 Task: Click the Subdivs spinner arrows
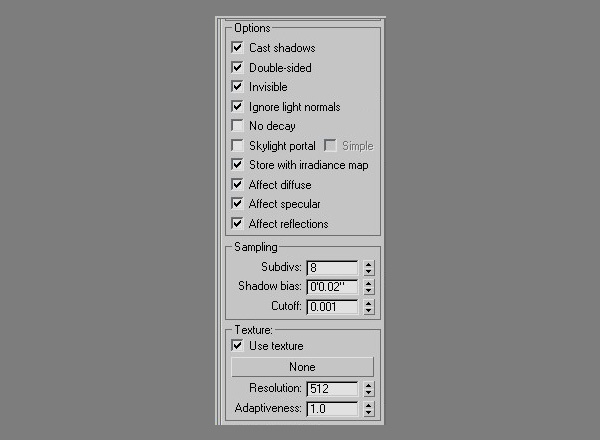tap(369, 268)
